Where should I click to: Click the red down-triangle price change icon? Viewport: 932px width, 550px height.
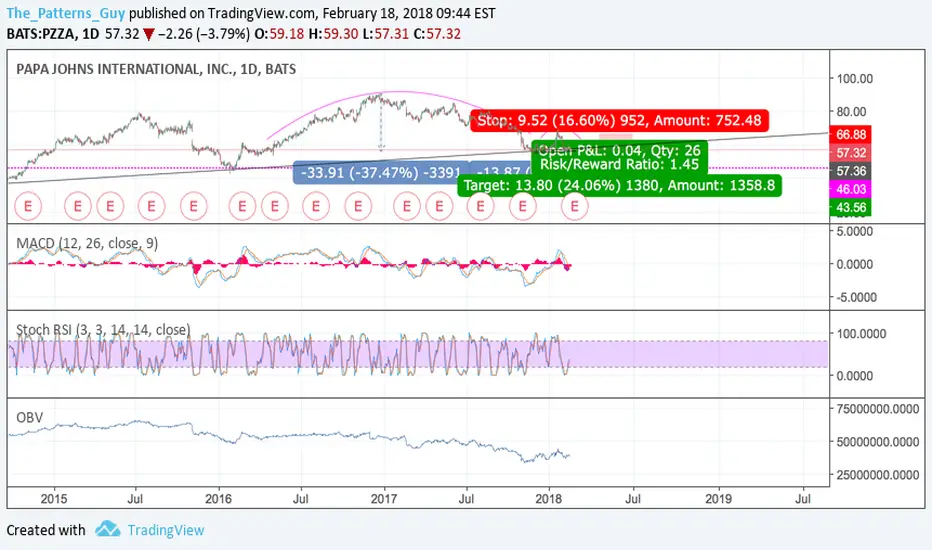(149, 34)
